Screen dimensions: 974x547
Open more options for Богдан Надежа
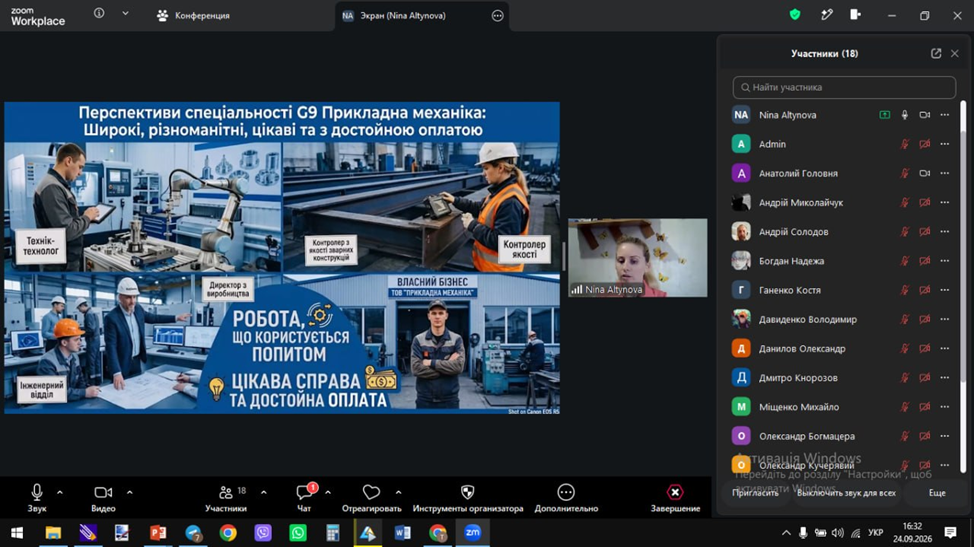coord(945,261)
